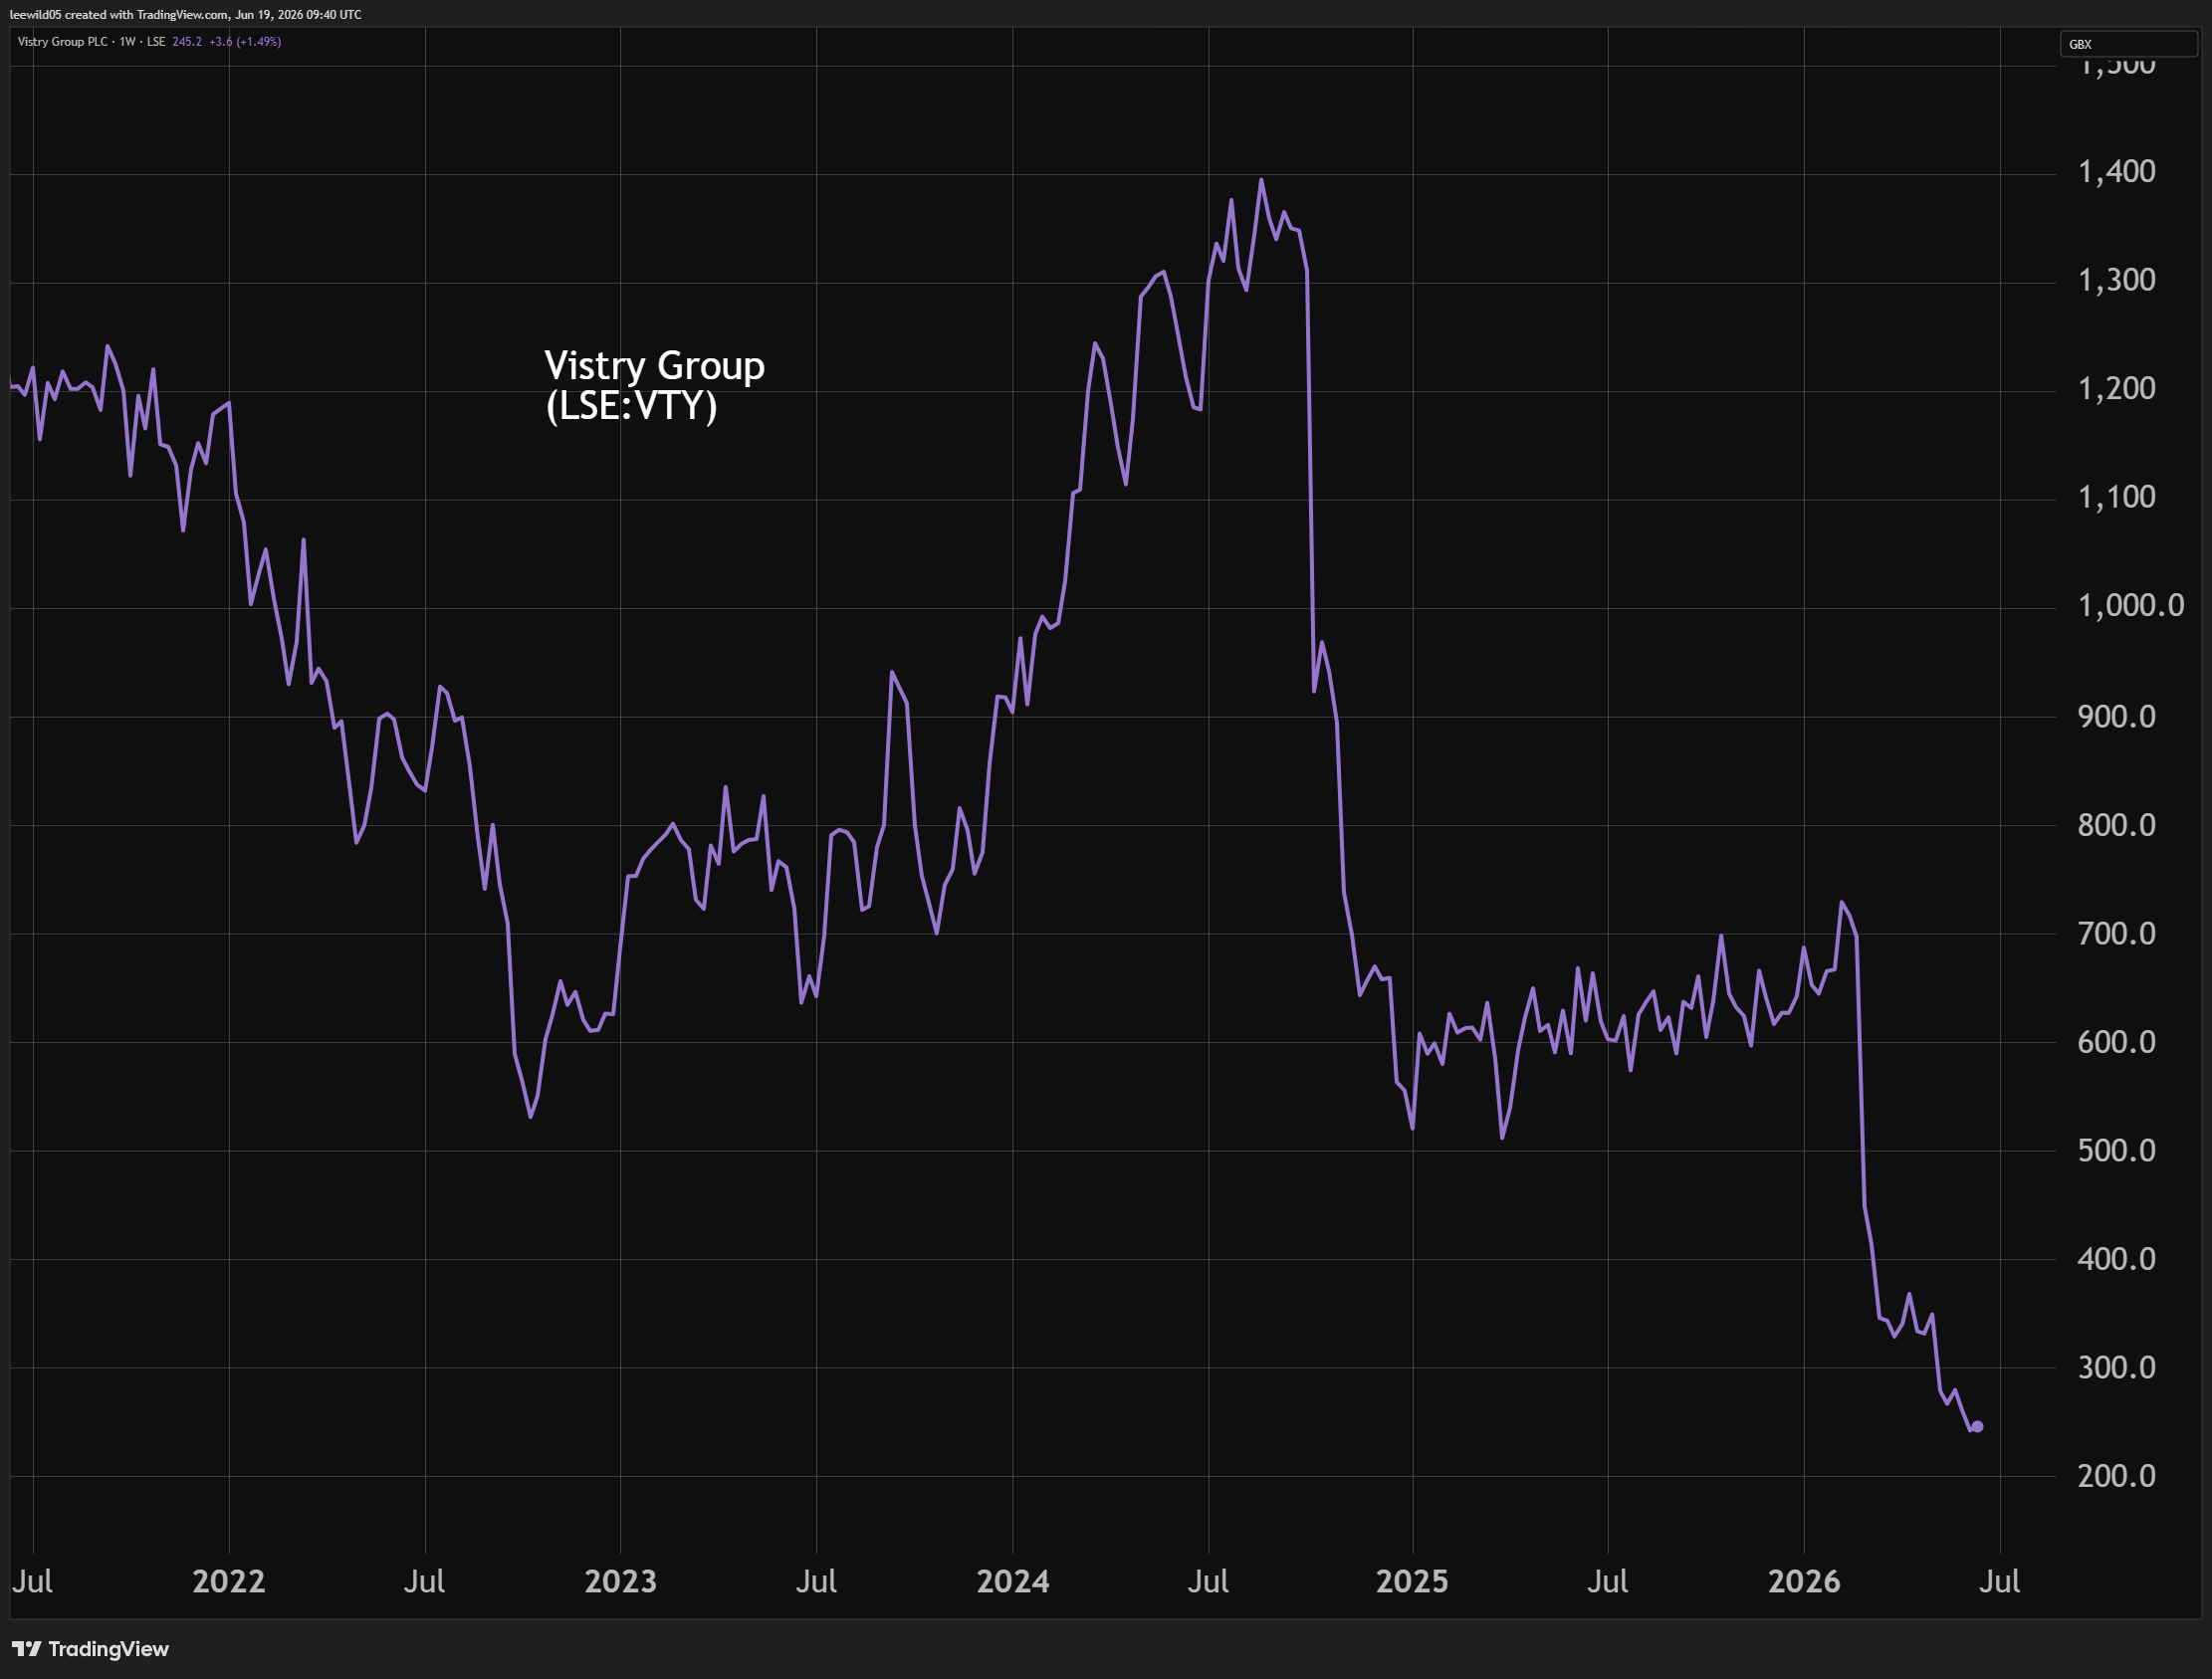Click the Vistry Group (LSE:VTY) chart annotation
This screenshot has height=1679, width=2212.
[655, 385]
